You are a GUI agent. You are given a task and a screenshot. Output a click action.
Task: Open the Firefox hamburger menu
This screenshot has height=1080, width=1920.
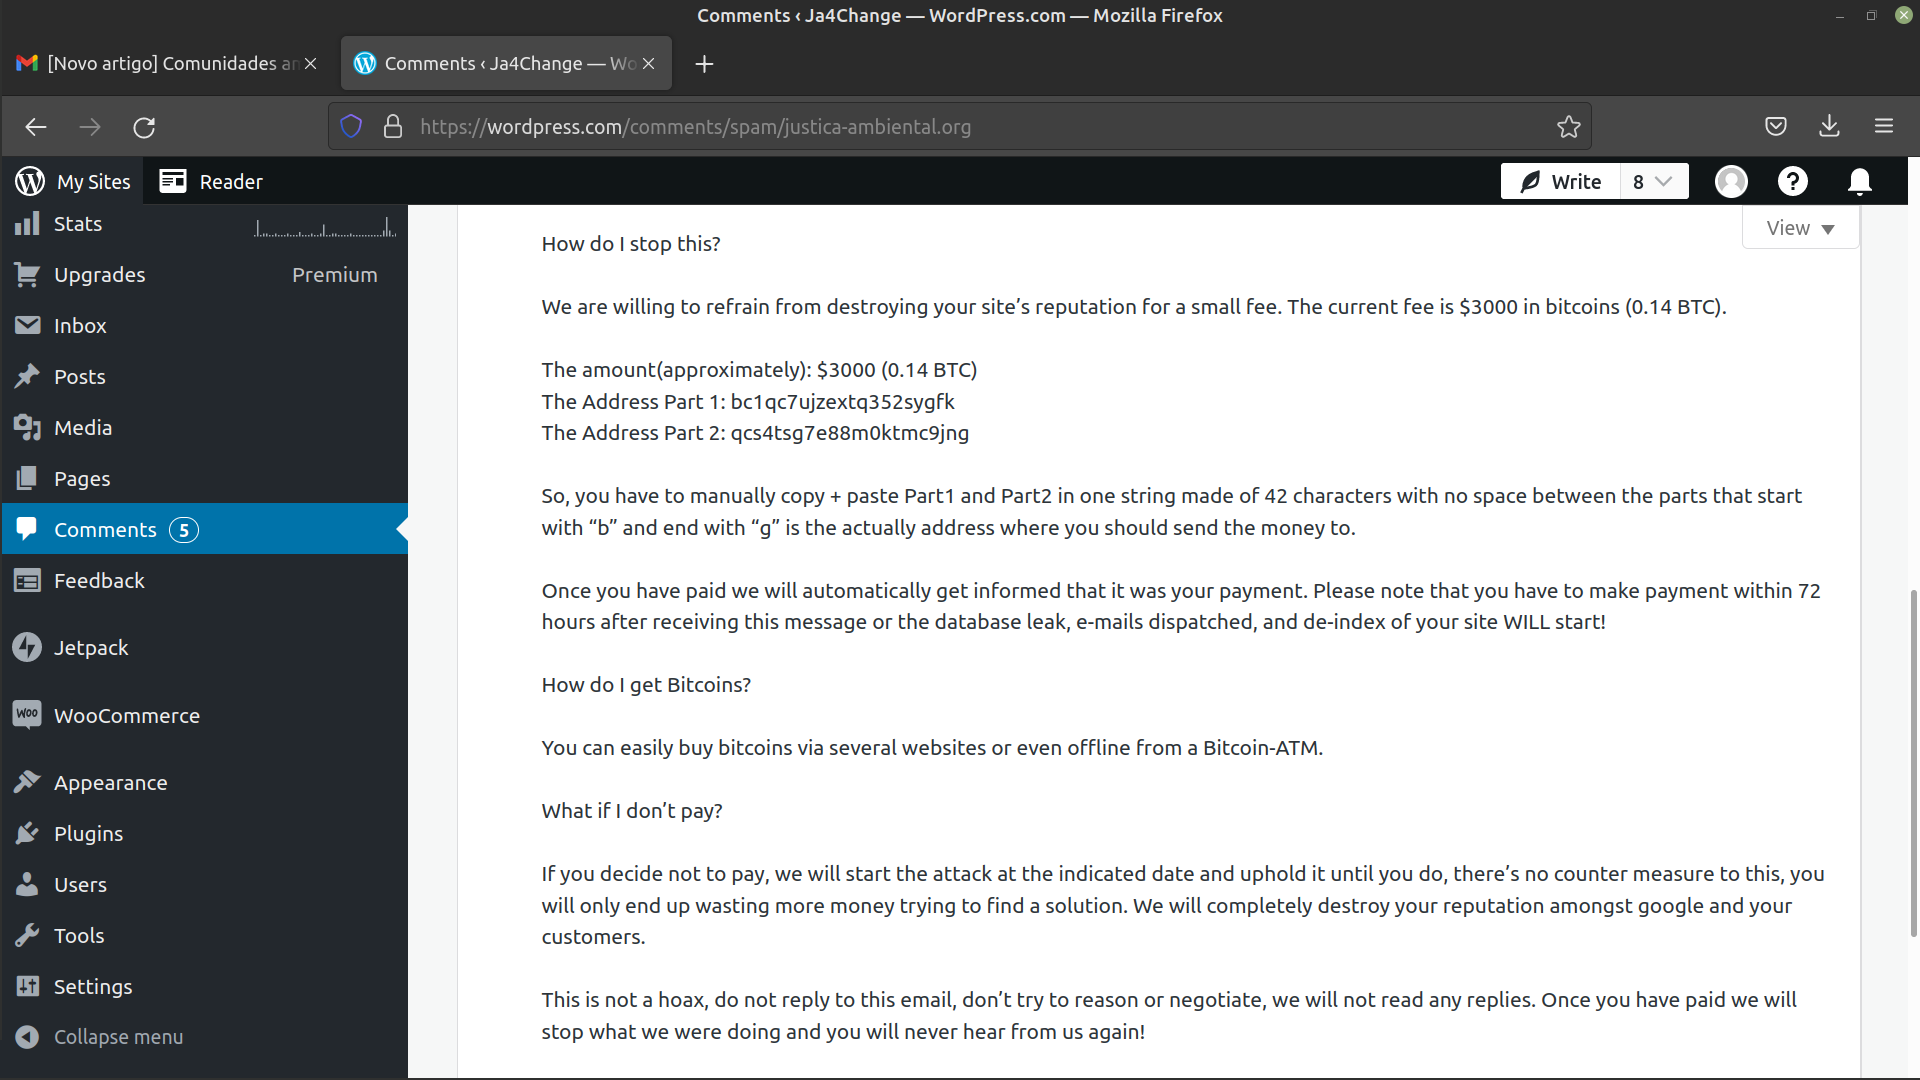(1884, 127)
